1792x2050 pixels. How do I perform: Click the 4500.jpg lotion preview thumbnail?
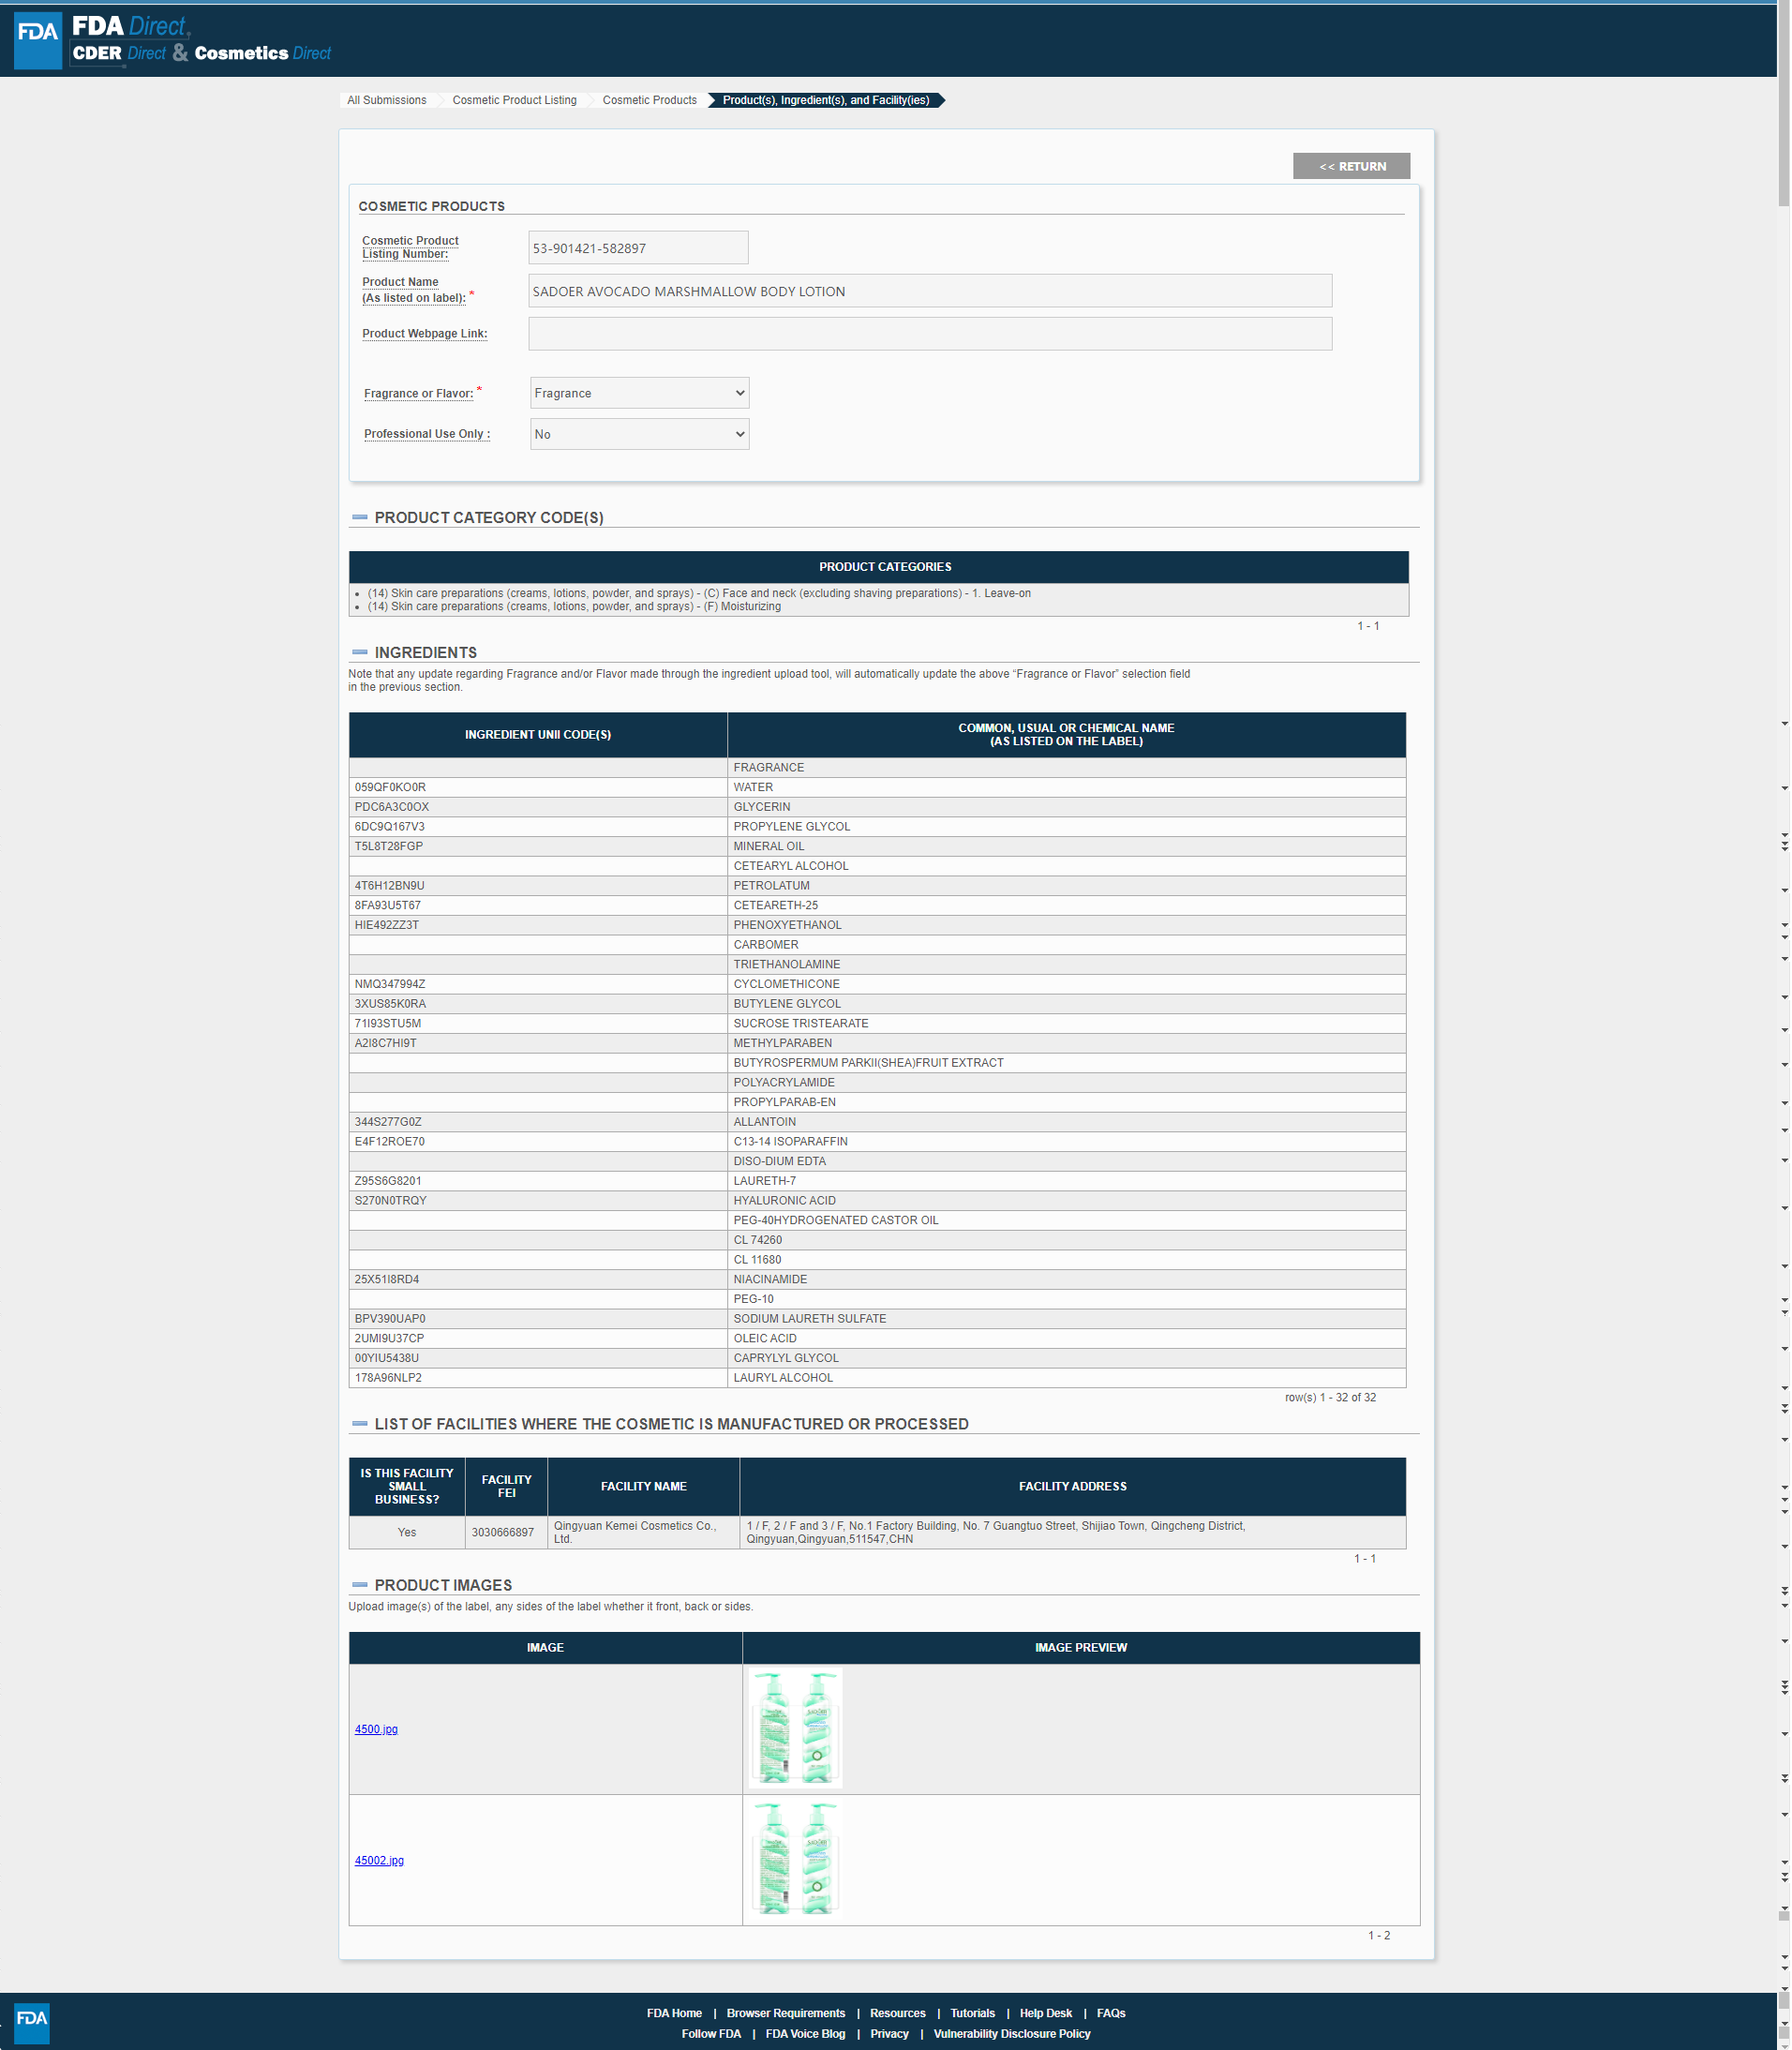click(x=795, y=1727)
